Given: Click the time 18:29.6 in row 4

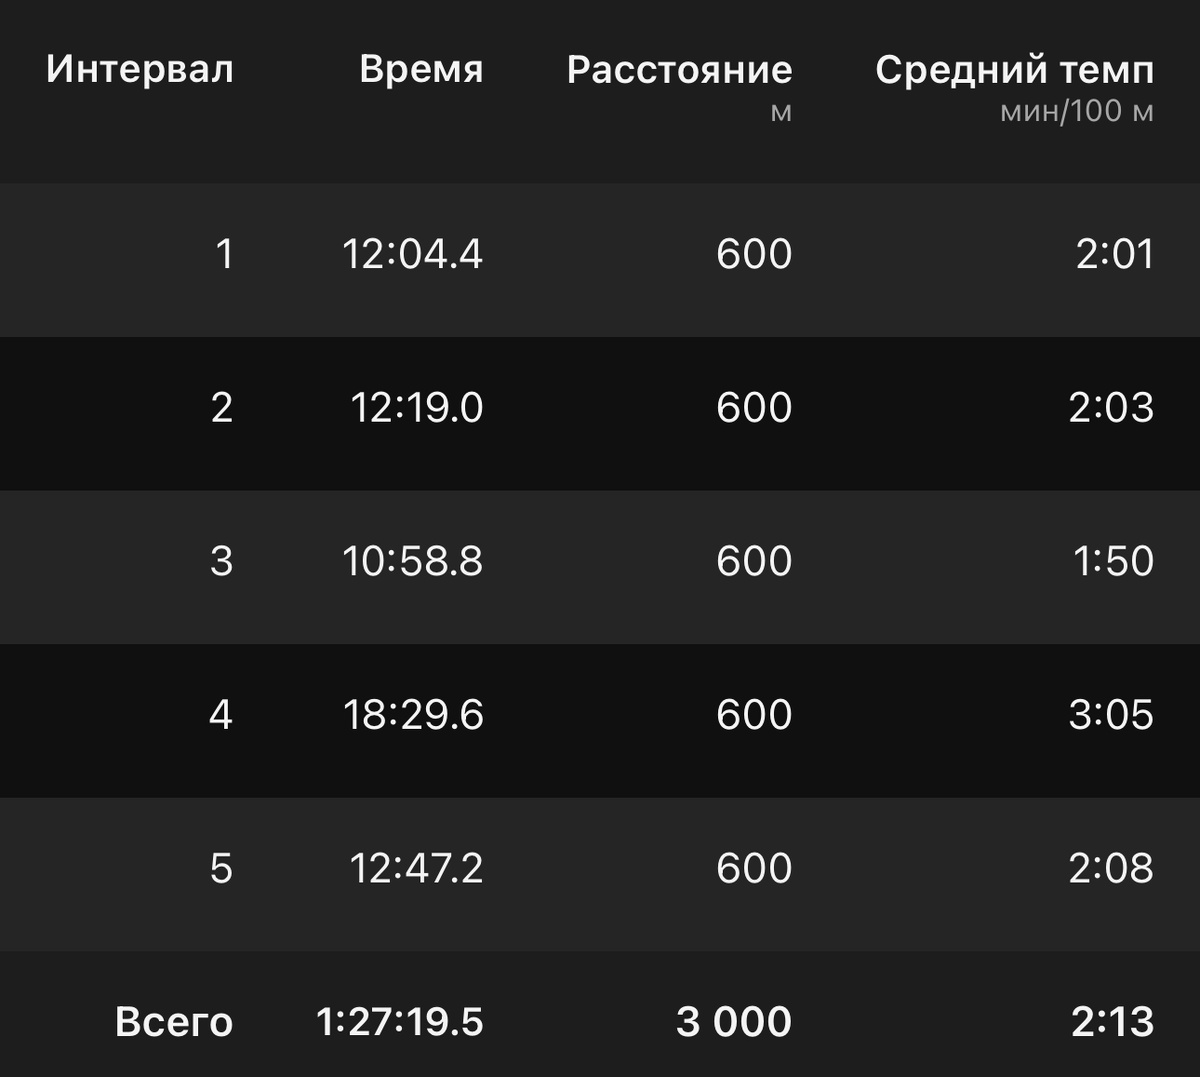Looking at the screenshot, I should (414, 715).
